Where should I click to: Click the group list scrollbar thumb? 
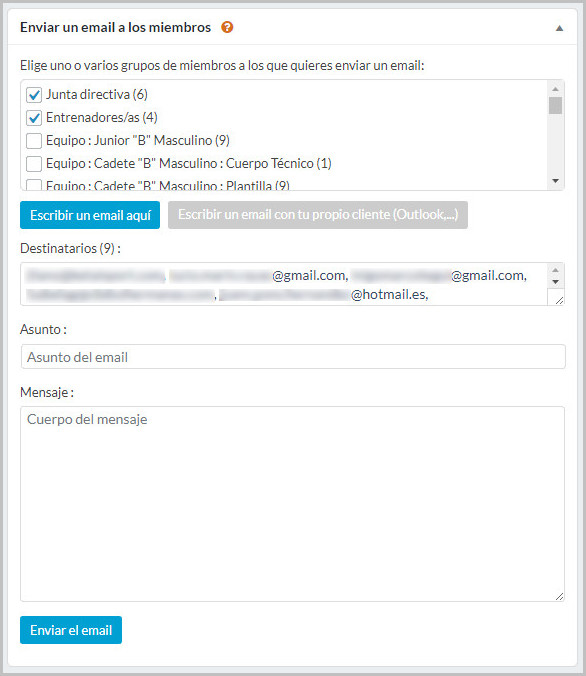[555, 105]
